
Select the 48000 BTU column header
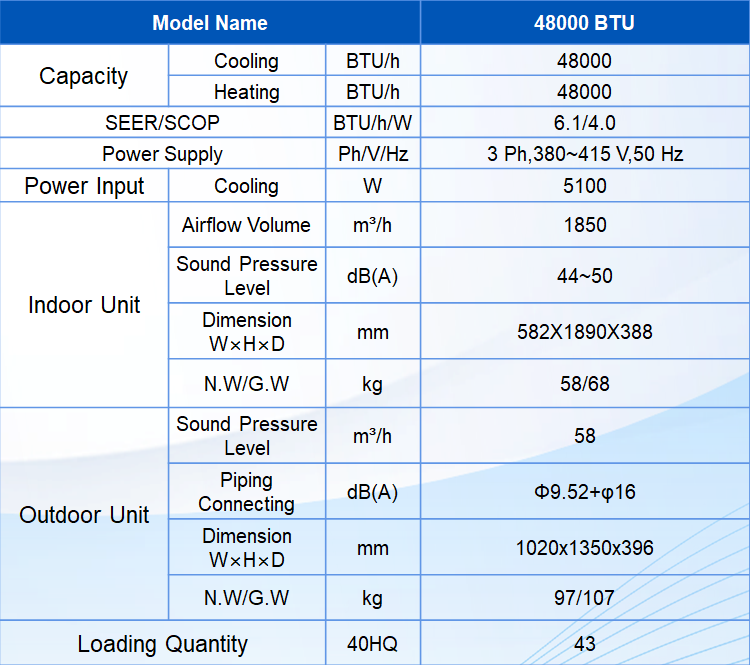584,22
